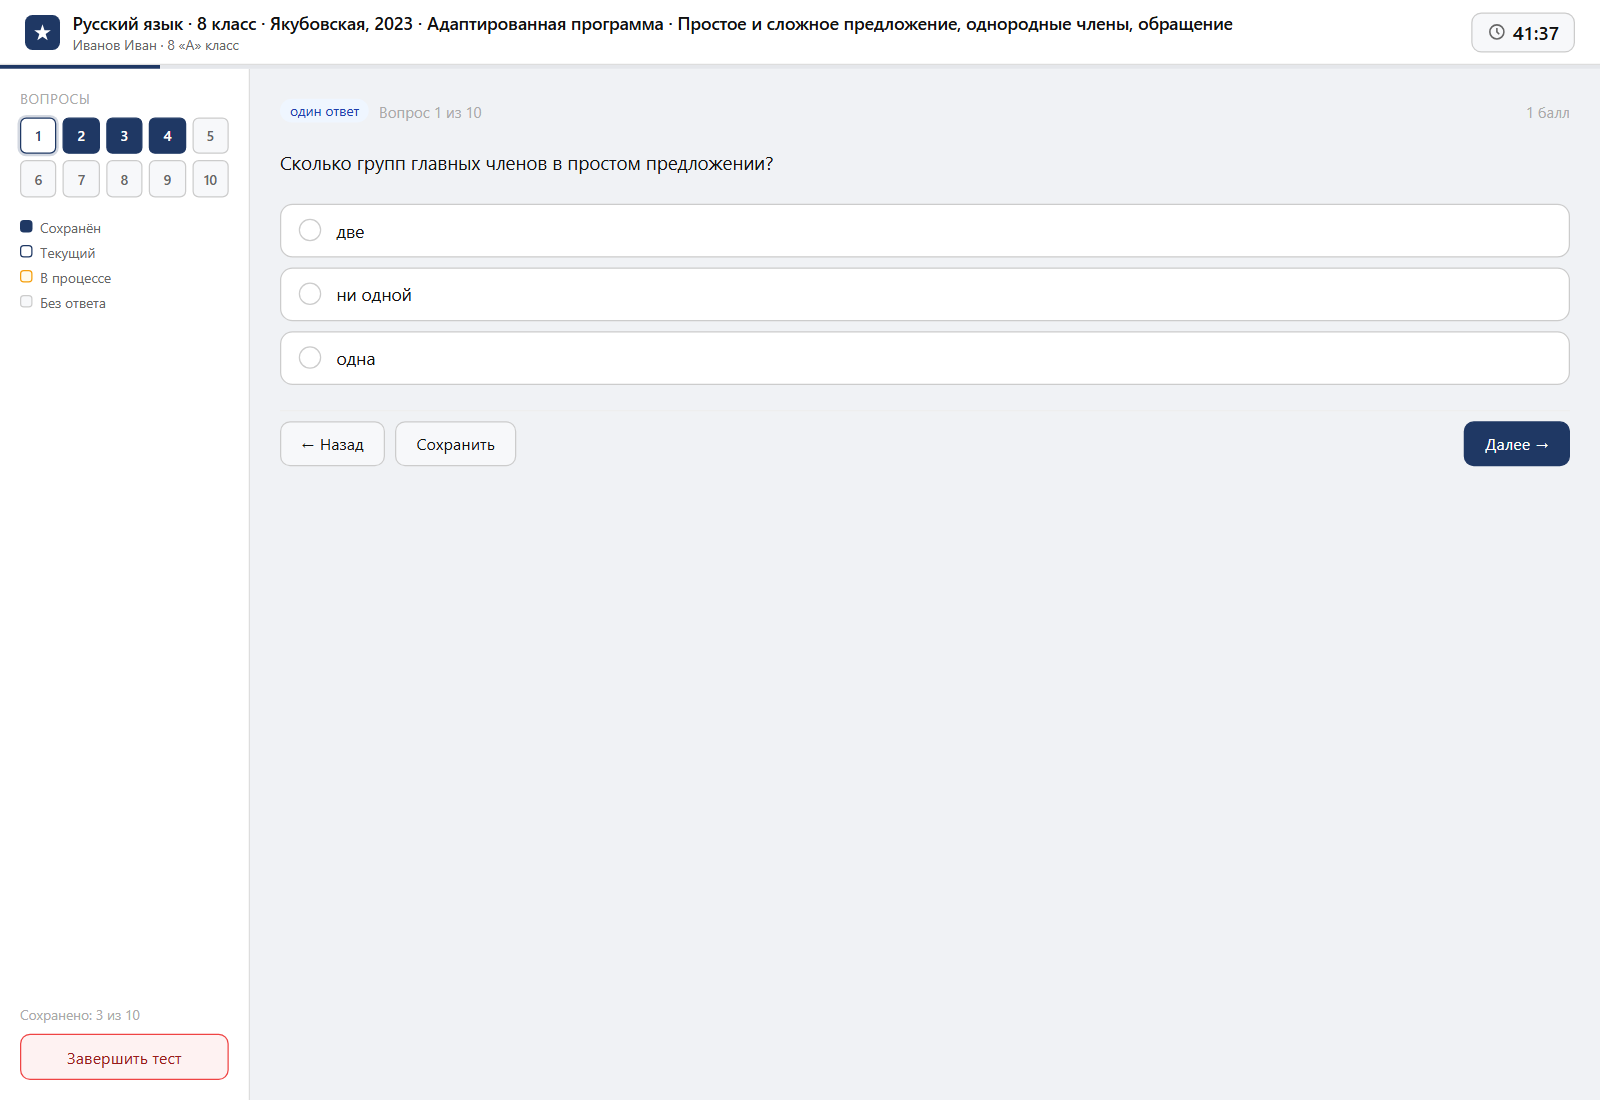Click the 'один ответ' badge
Screen dimensions: 1600x1100
click(324, 112)
